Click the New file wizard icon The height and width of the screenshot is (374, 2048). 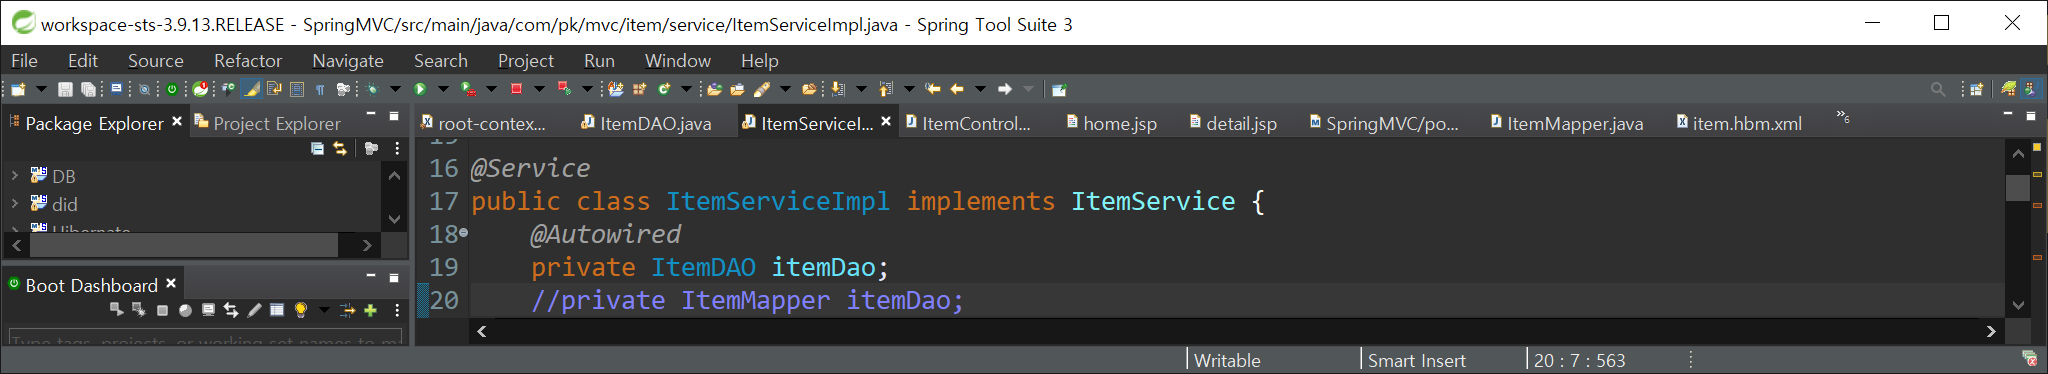[18, 89]
